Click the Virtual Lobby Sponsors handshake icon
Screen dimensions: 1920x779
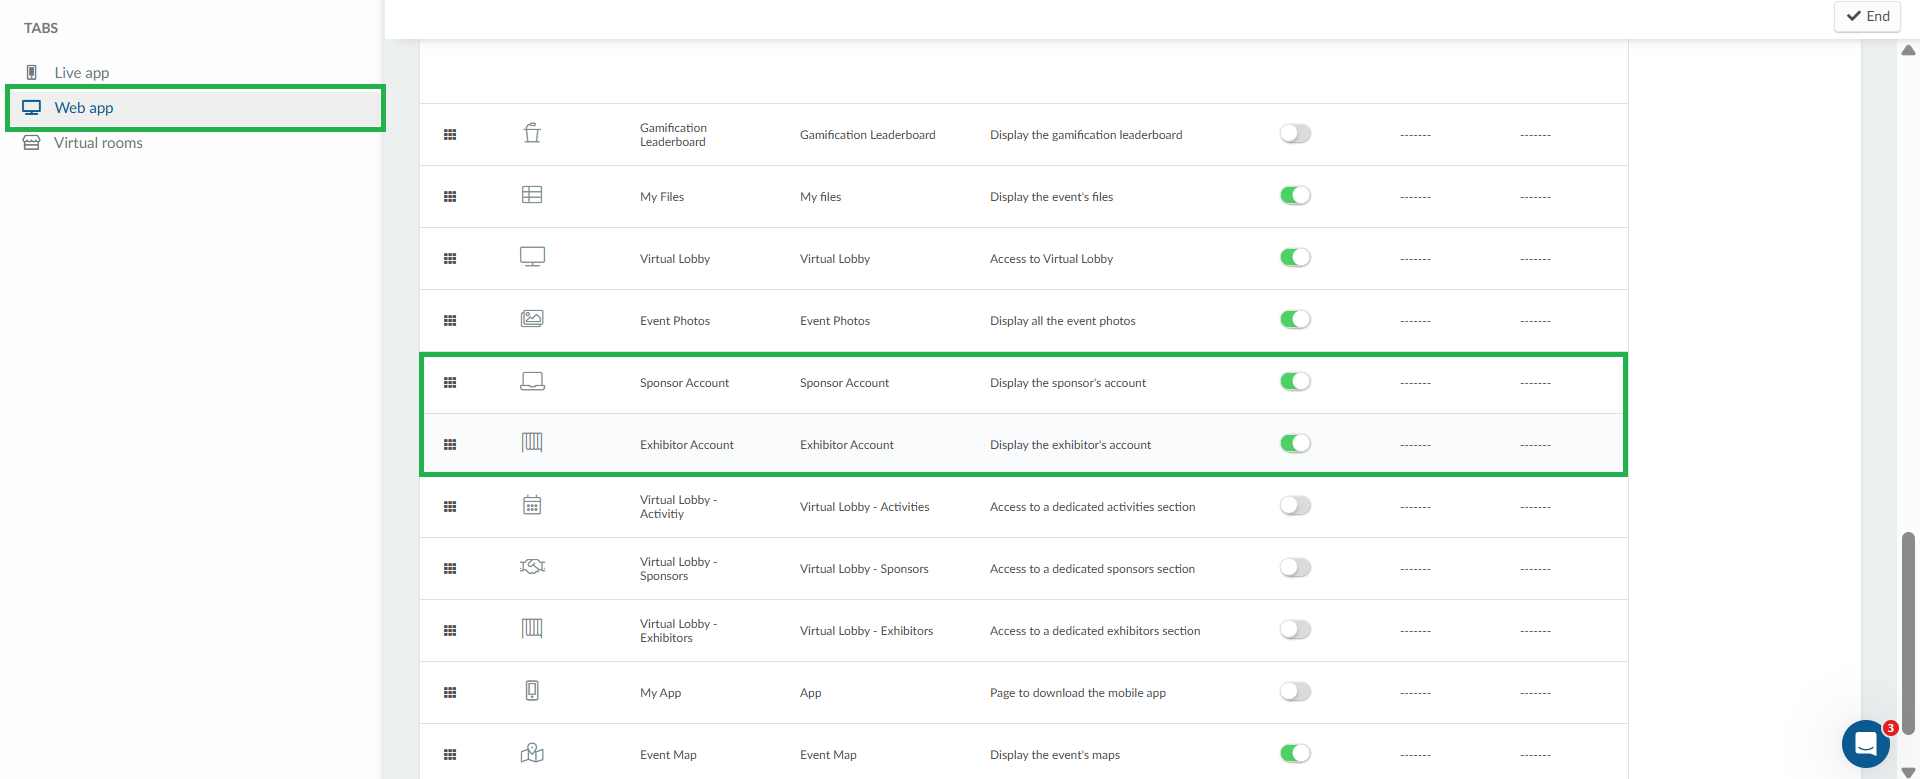pos(532,567)
